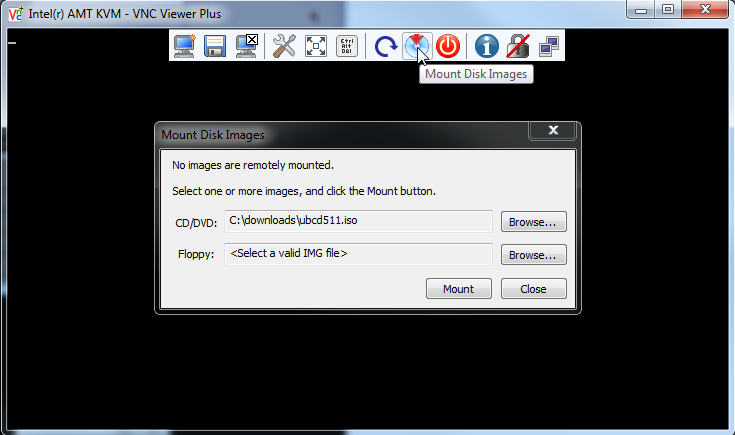735x435 pixels.
Task: Browse for a Floppy image
Action: click(533, 255)
